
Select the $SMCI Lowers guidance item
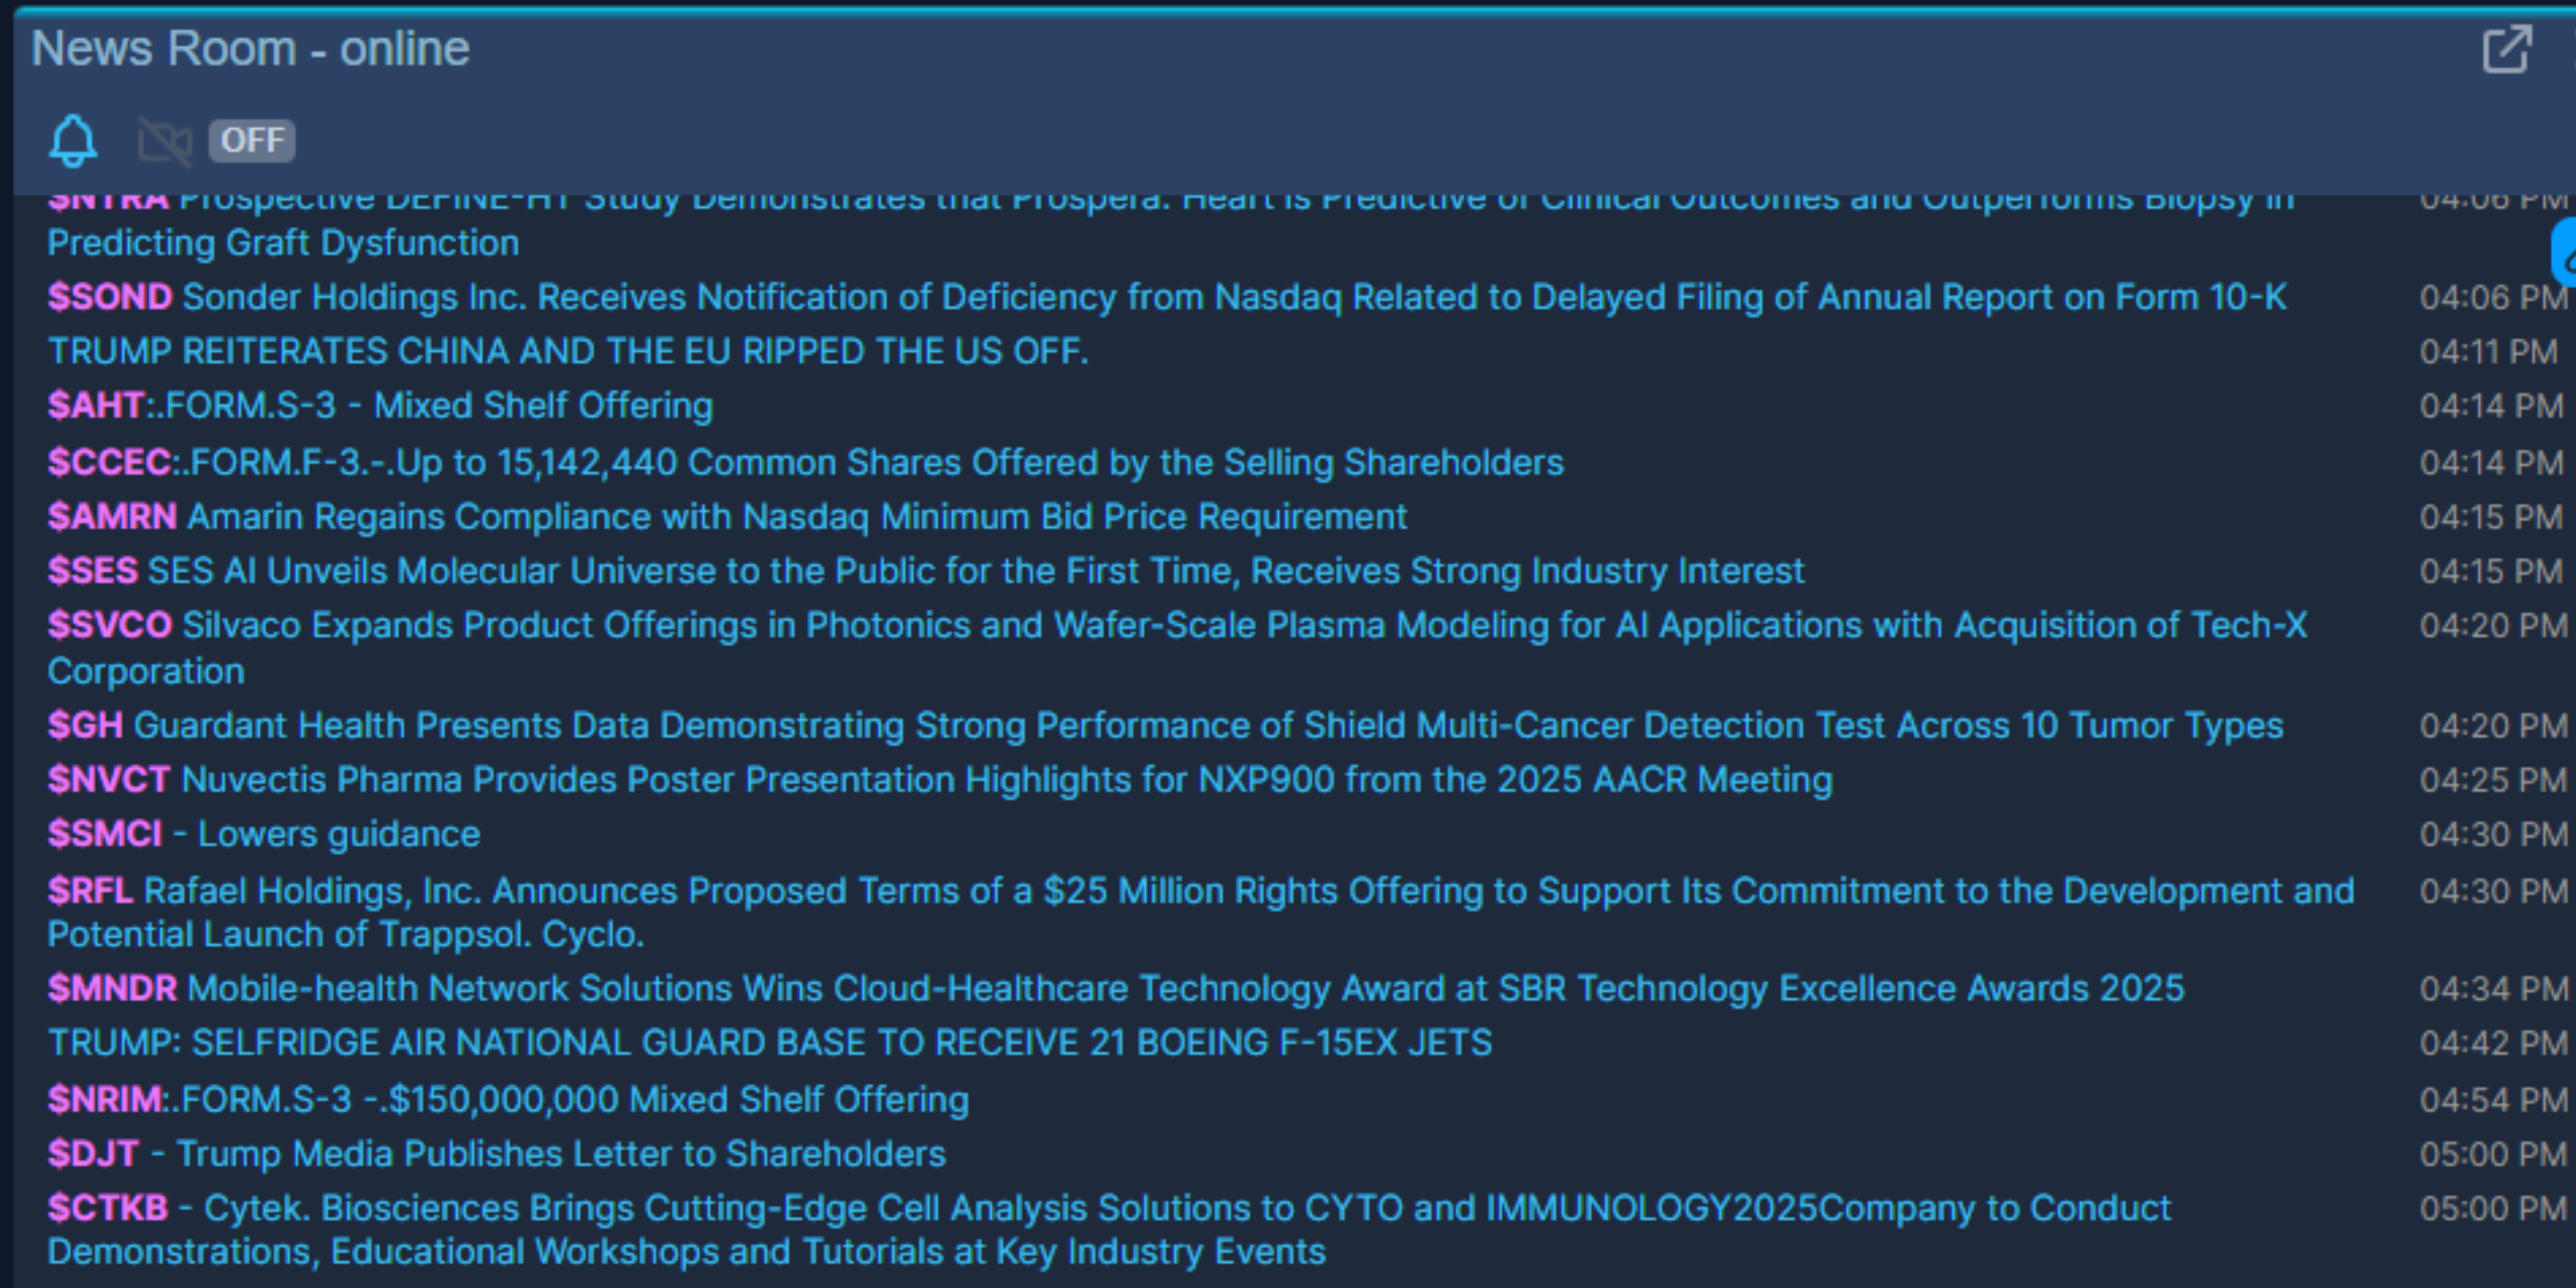coord(264,834)
